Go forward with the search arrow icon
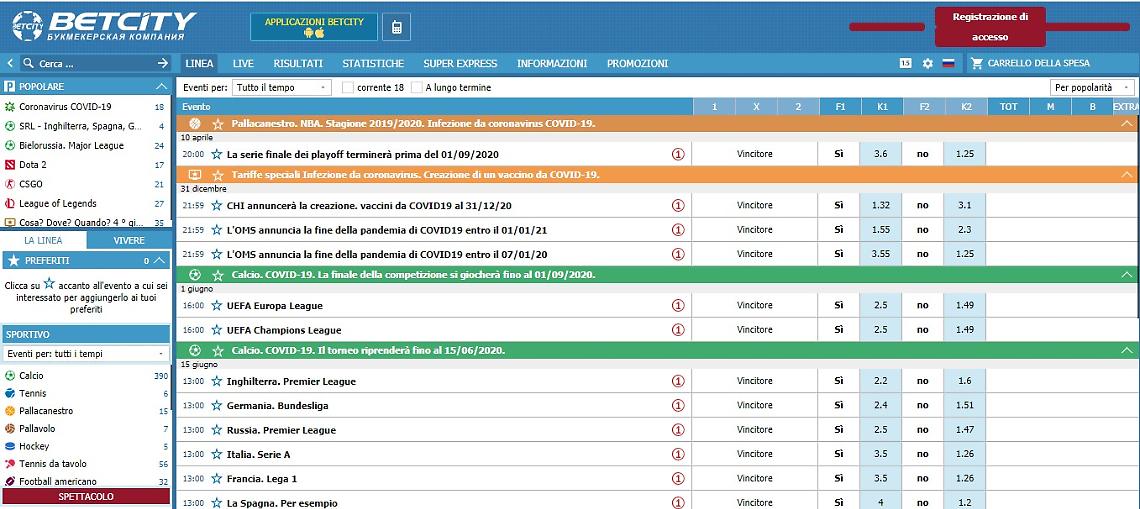This screenshot has width=1140, height=509. click(x=163, y=63)
